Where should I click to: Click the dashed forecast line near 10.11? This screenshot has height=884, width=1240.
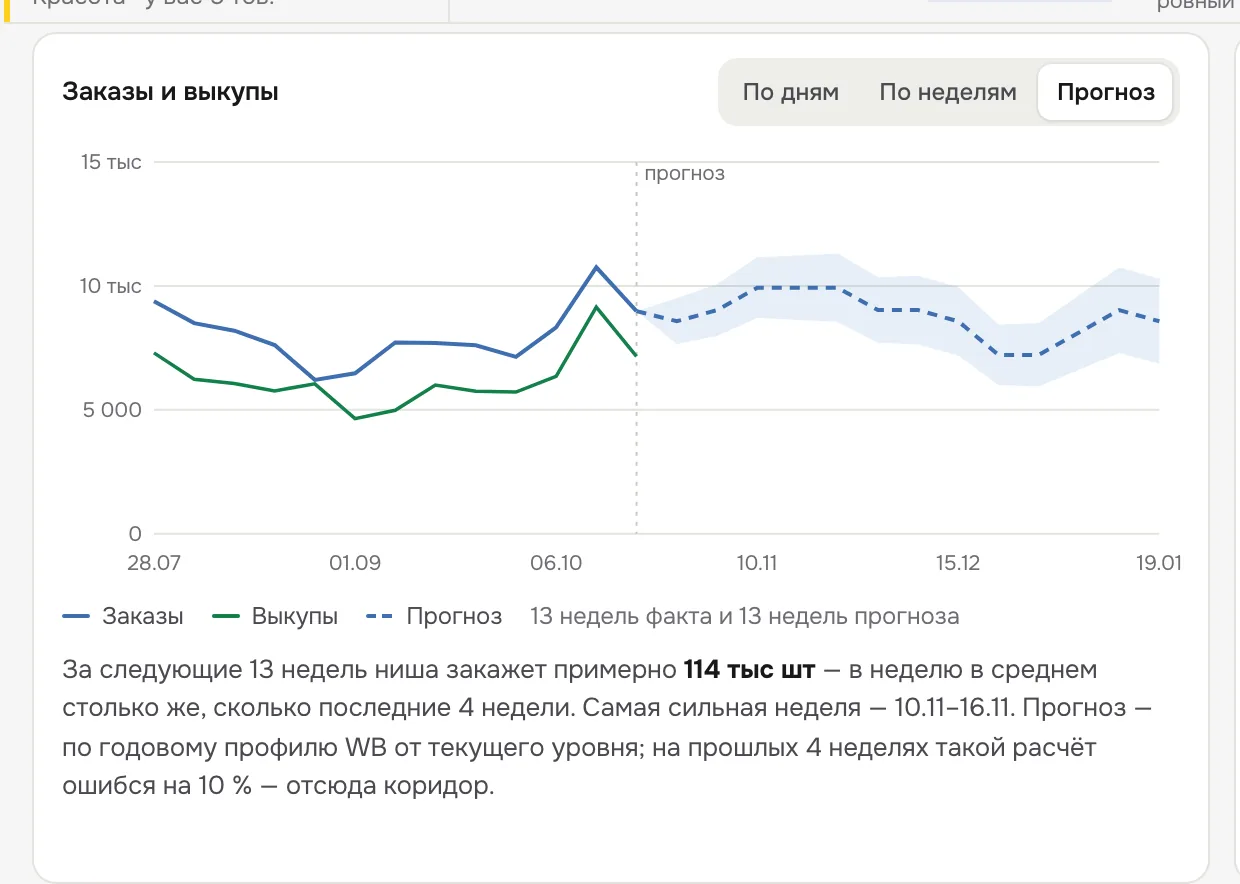(x=758, y=288)
